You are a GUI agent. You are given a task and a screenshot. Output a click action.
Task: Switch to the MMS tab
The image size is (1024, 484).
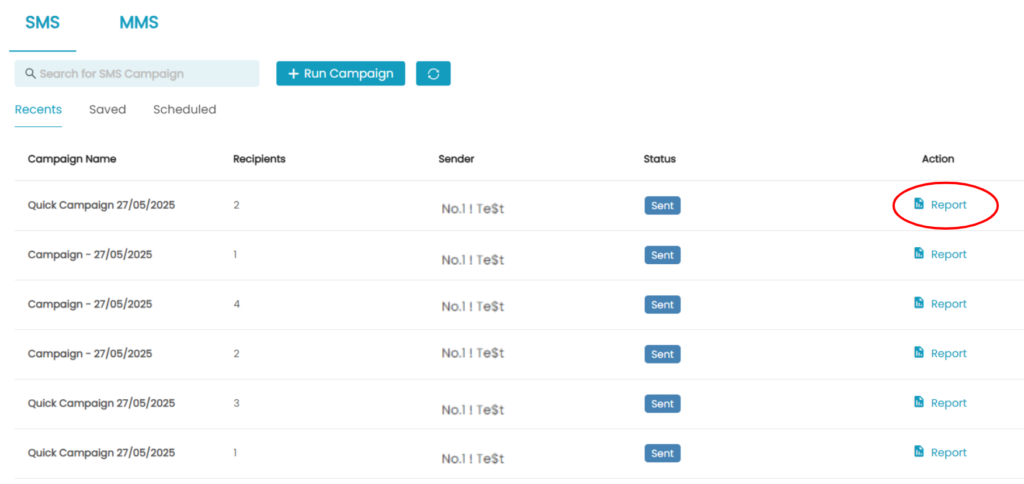coord(139,23)
